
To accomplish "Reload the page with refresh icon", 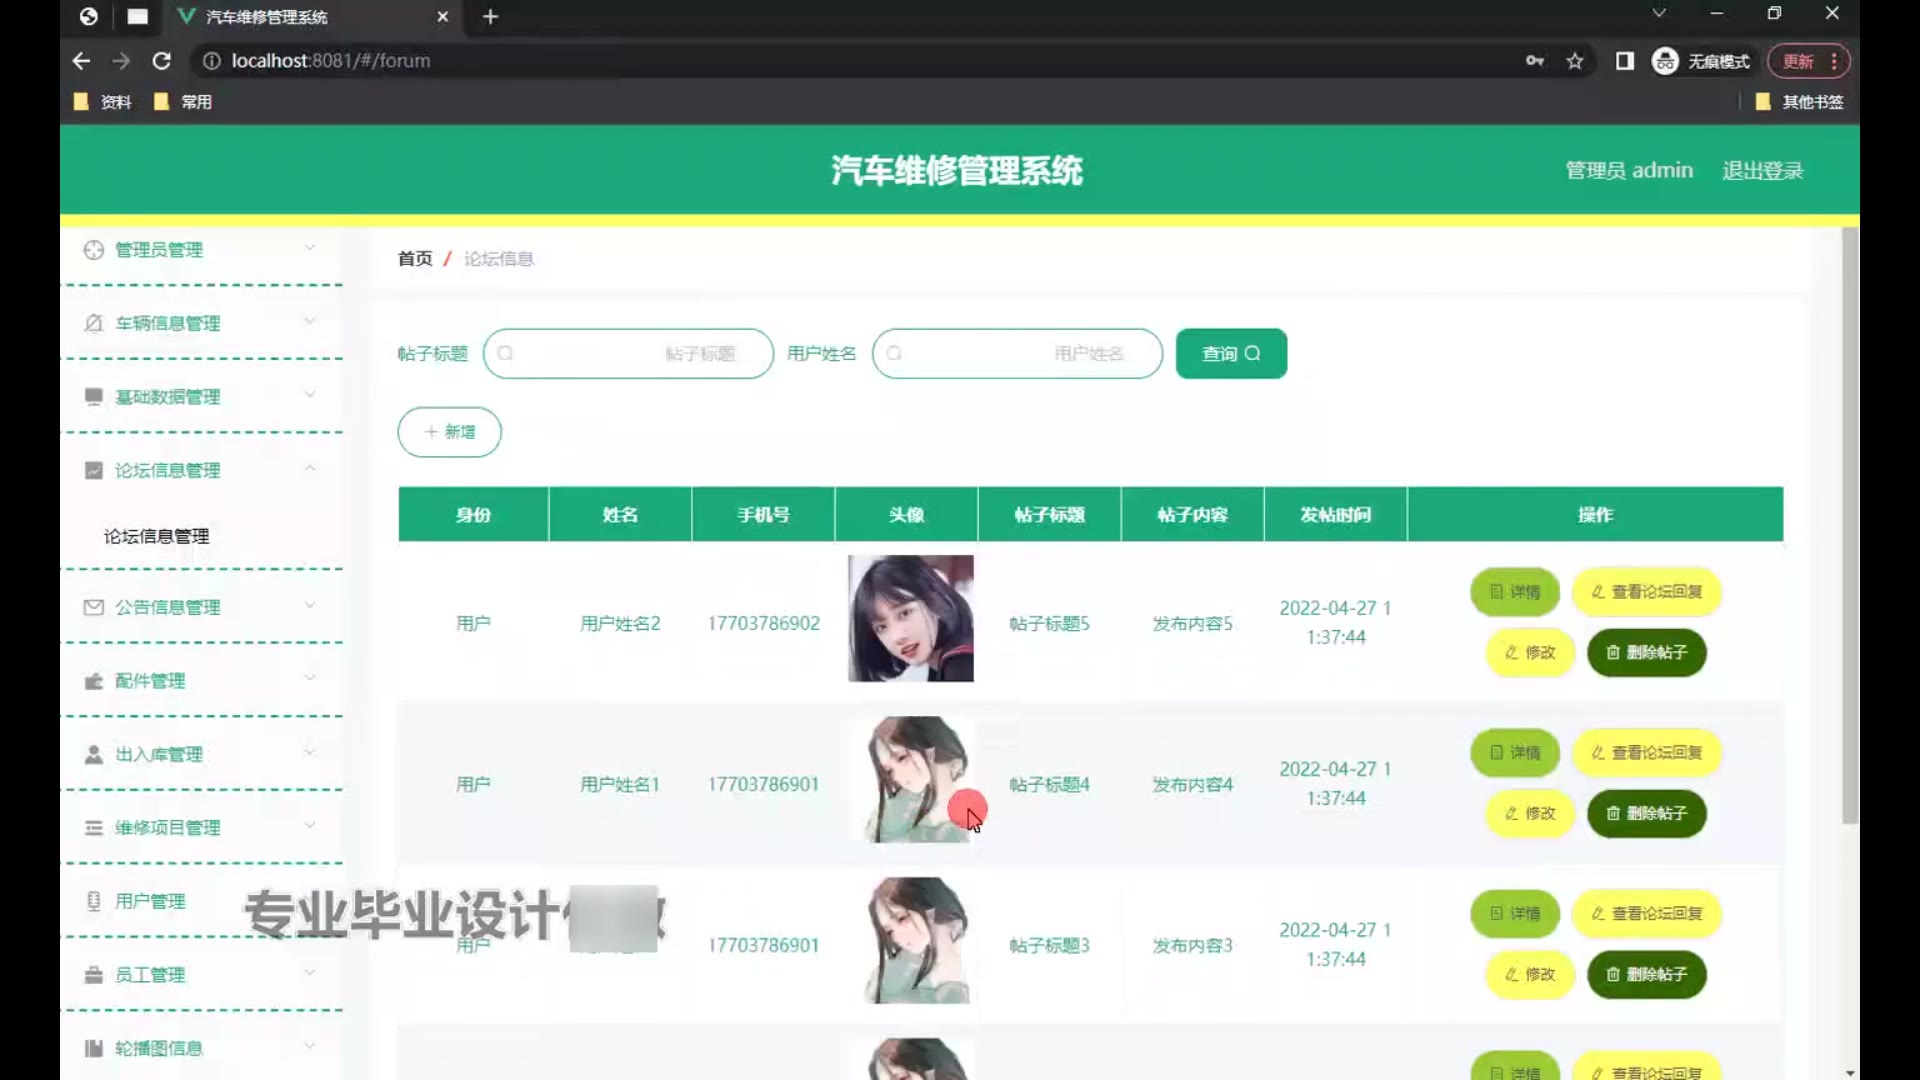I will pos(161,61).
